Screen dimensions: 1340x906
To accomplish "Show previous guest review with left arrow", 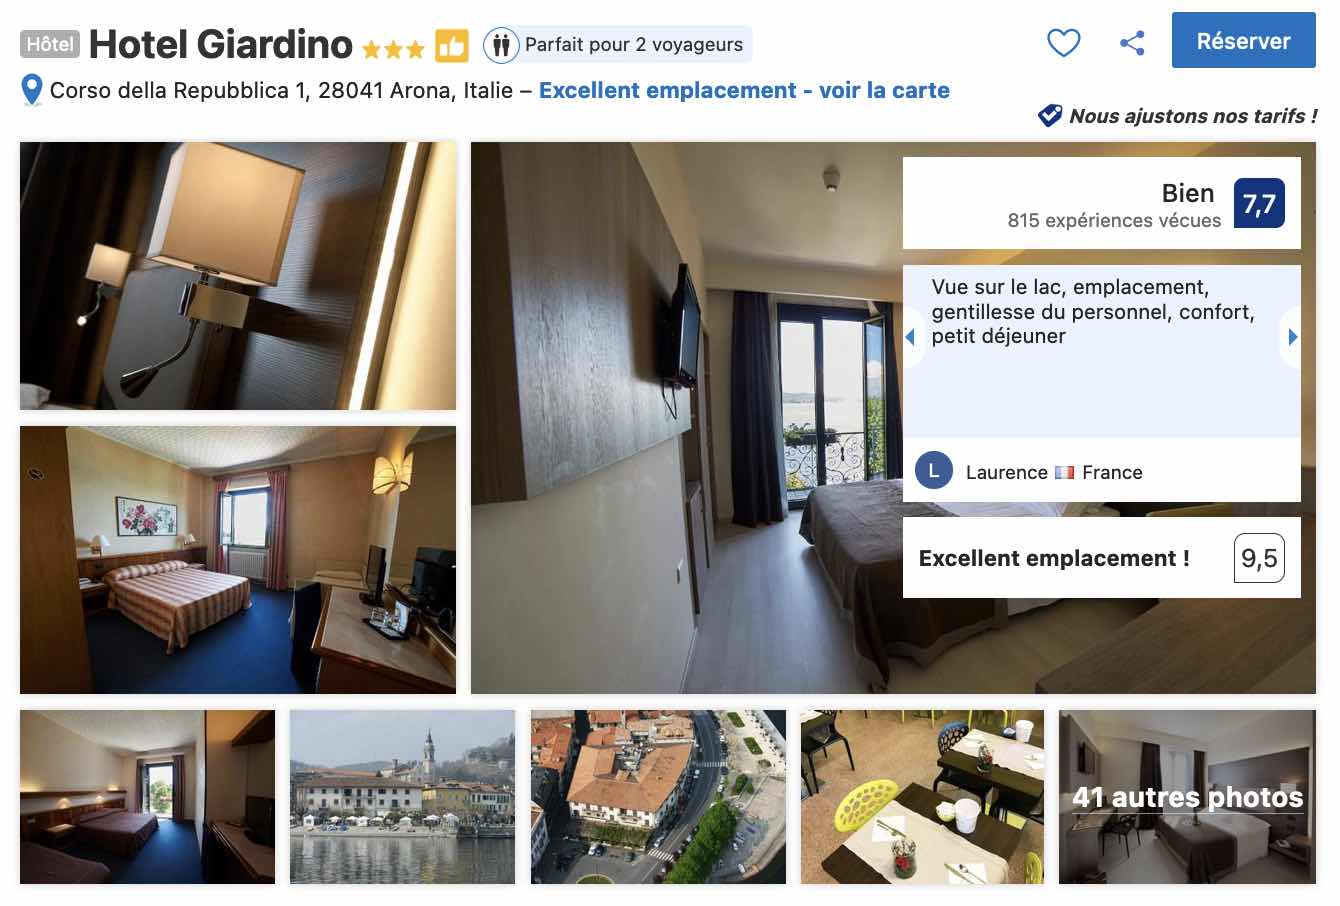I will (x=911, y=337).
